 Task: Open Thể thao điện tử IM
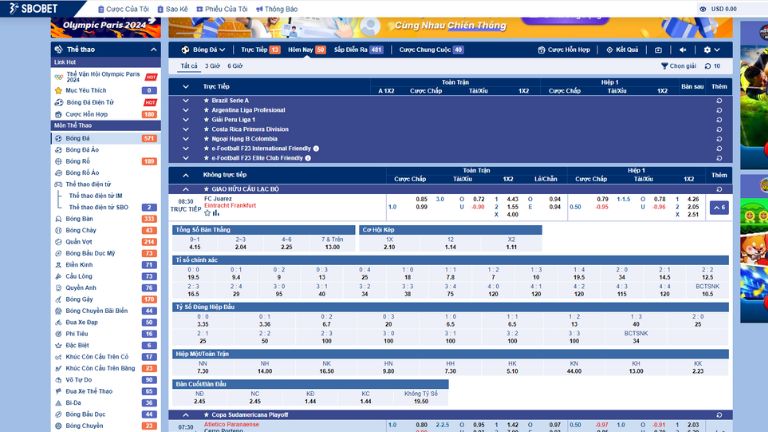96,195
